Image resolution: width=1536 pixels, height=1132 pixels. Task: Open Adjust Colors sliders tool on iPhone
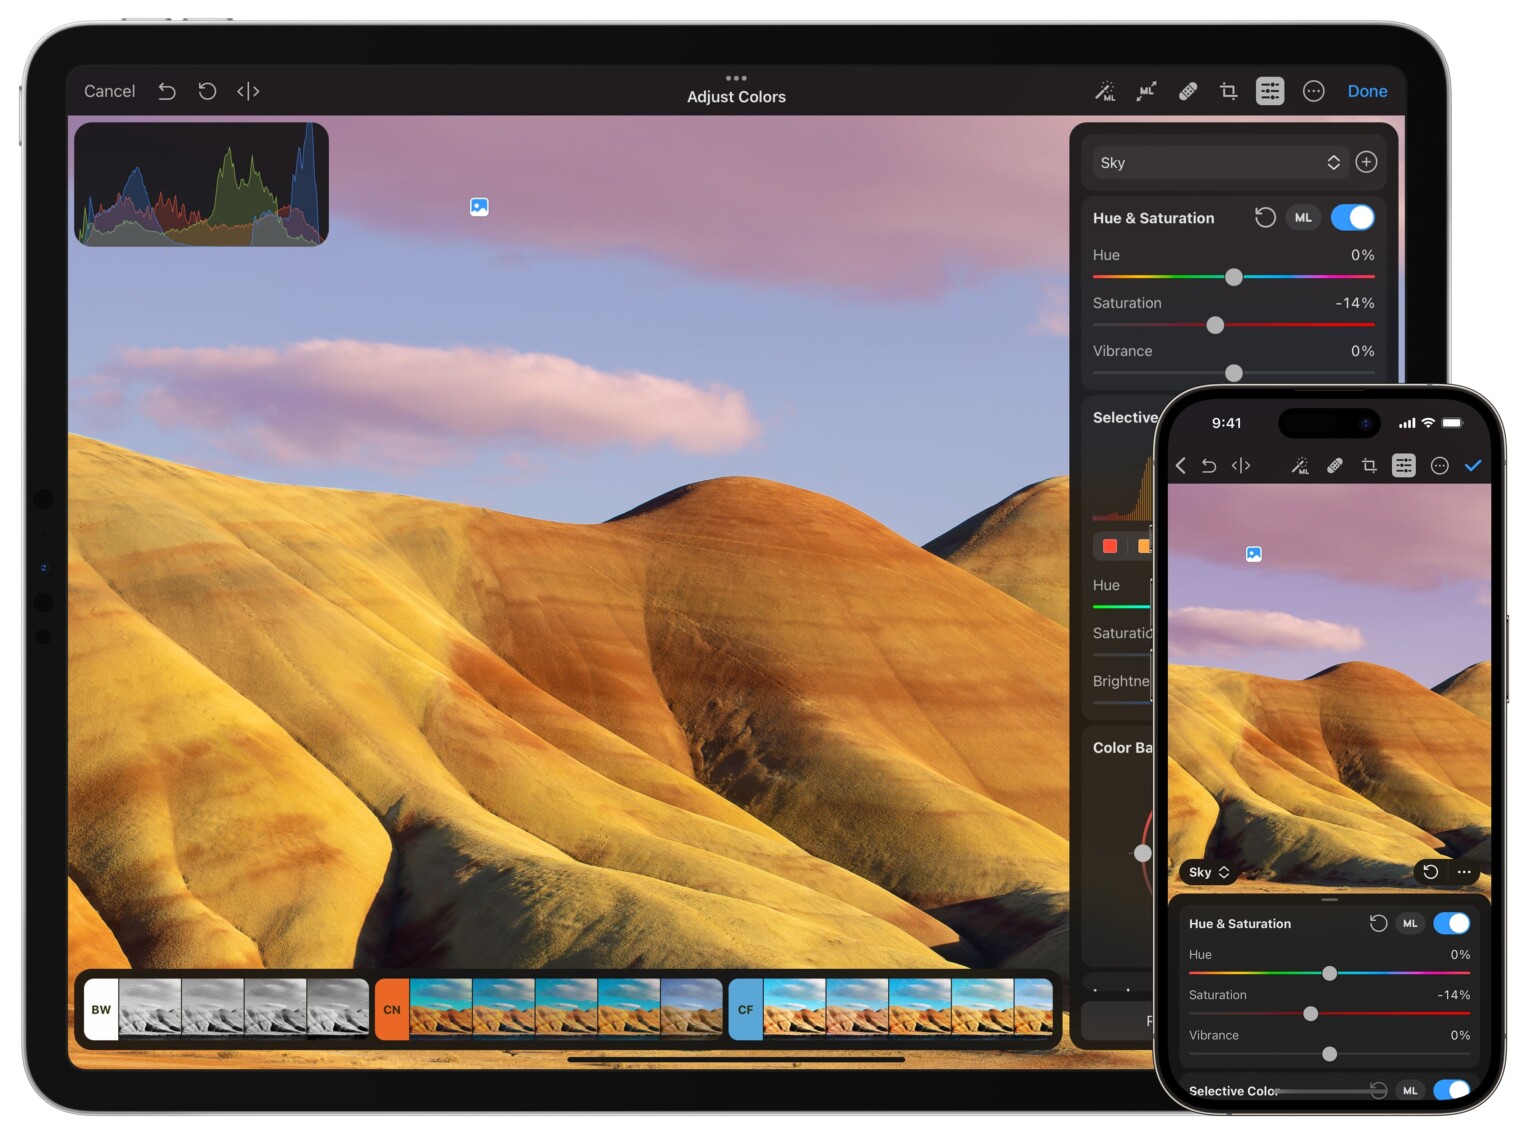tap(1404, 465)
